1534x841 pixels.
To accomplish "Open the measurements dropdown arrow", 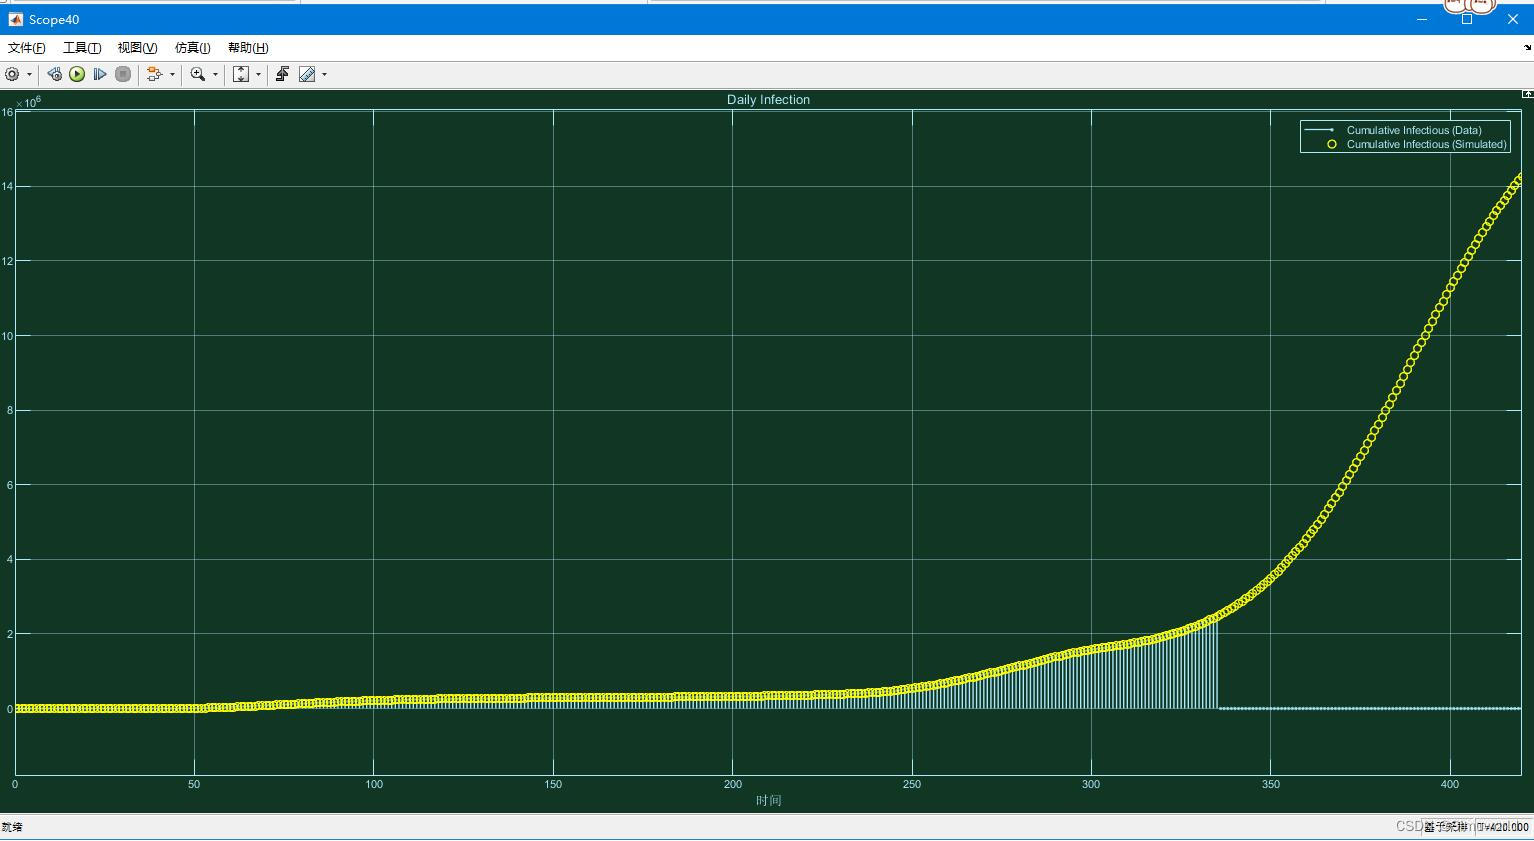I will [x=324, y=74].
